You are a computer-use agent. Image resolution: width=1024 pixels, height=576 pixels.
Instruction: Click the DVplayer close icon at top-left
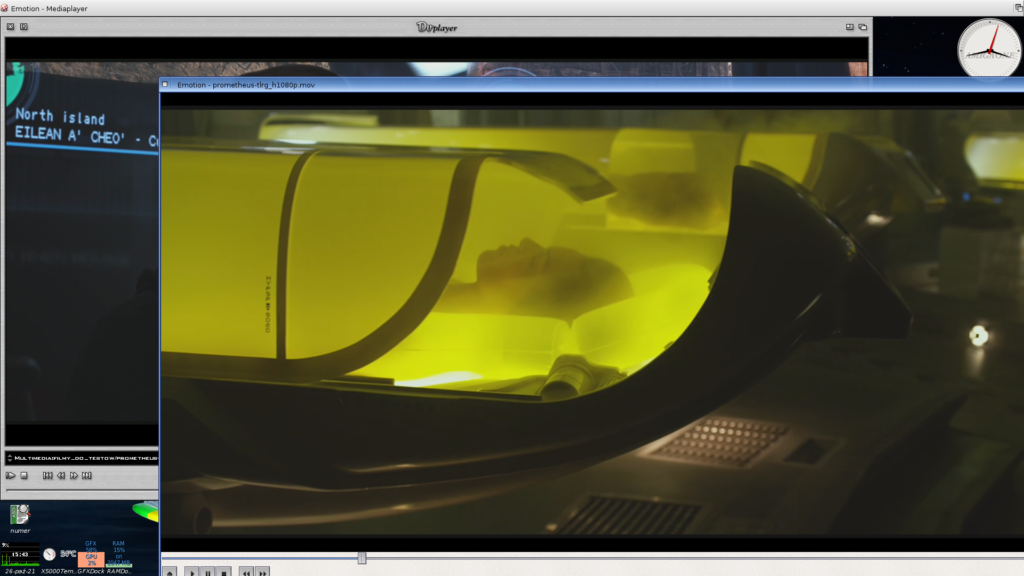[10, 27]
